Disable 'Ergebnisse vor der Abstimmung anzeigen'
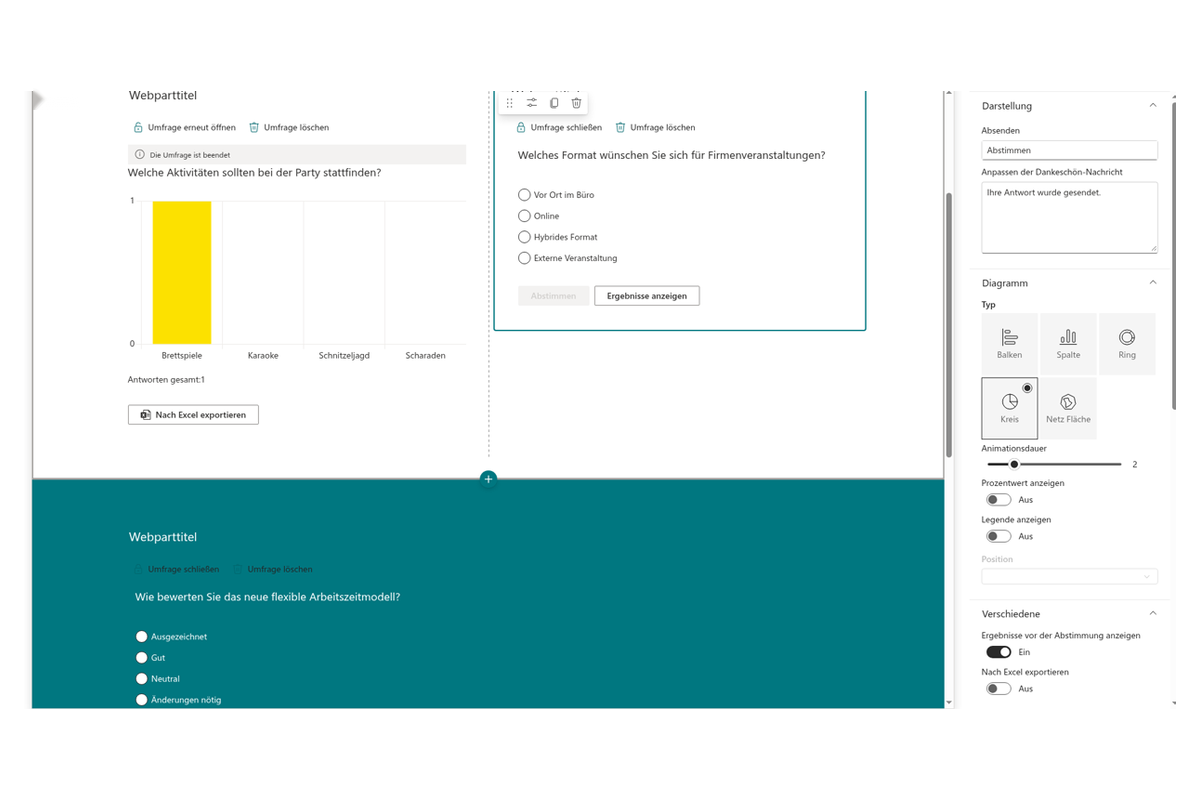 click(x=998, y=652)
